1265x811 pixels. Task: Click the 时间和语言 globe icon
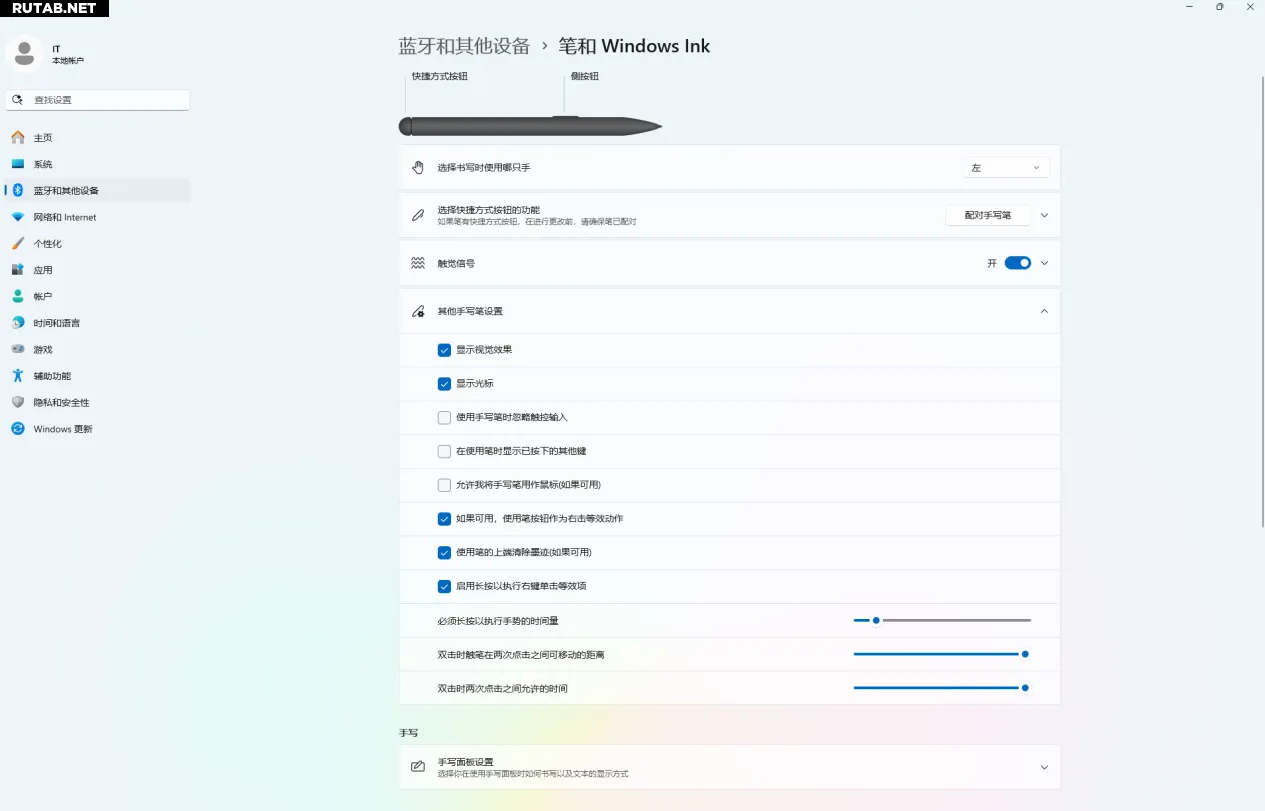(x=18, y=323)
